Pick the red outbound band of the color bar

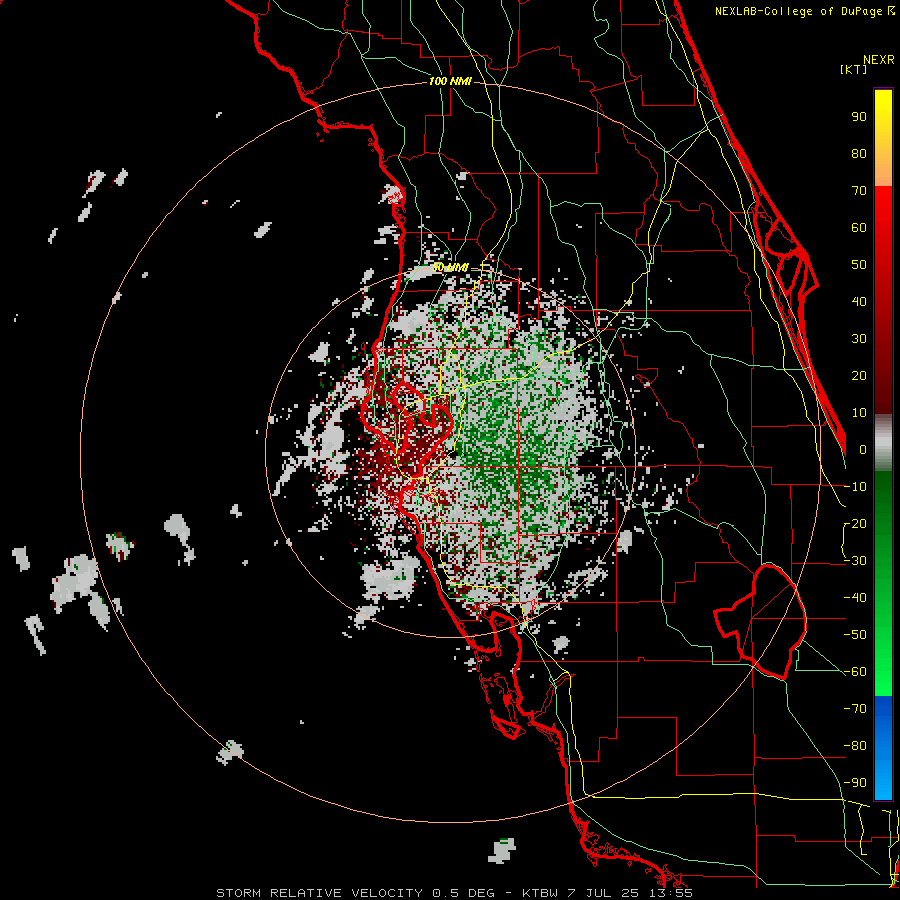pyautogui.click(x=883, y=300)
